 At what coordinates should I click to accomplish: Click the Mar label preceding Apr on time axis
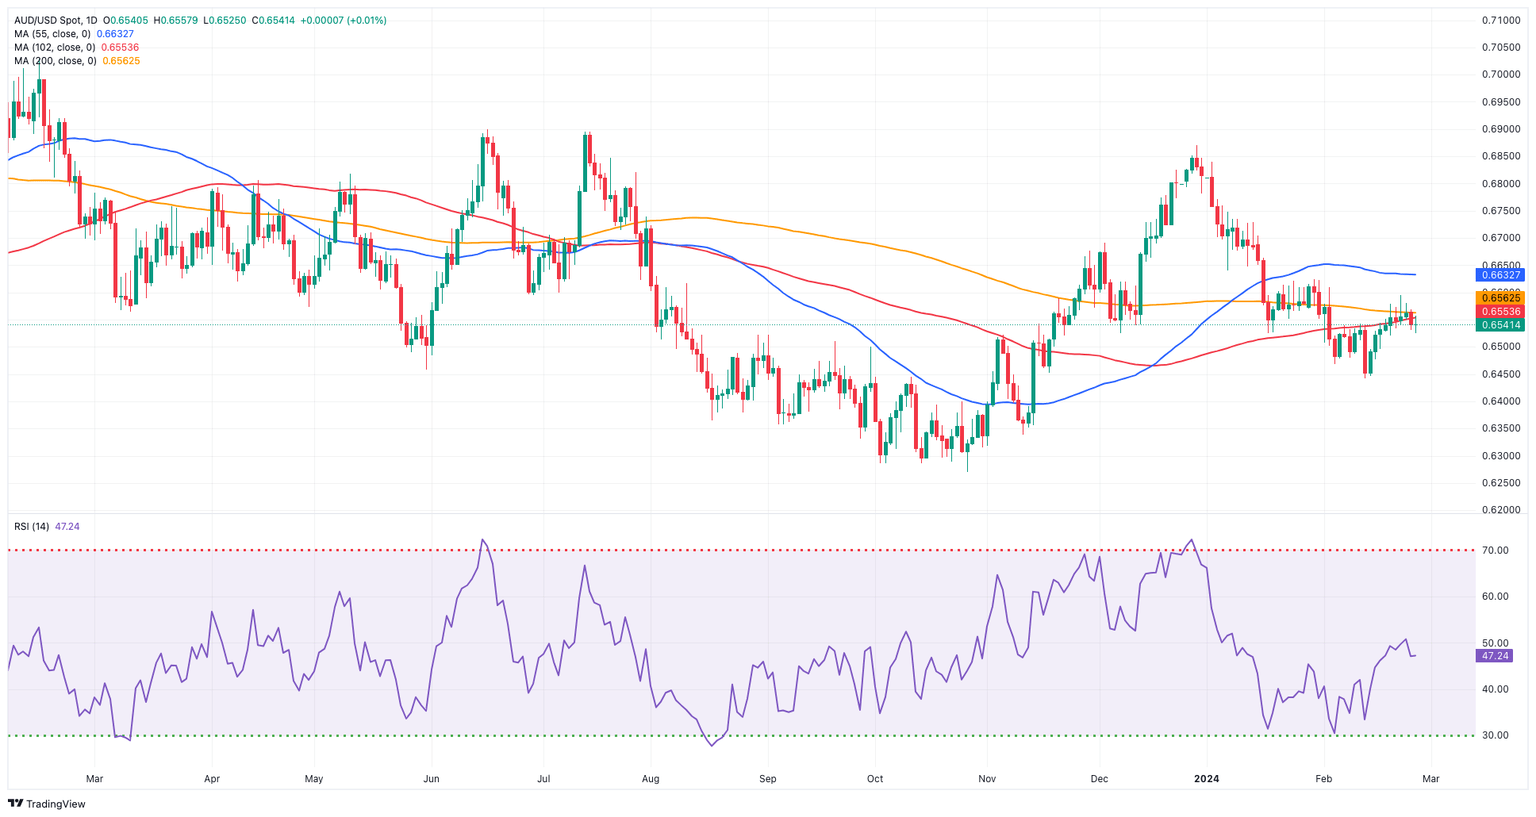[x=94, y=778]
